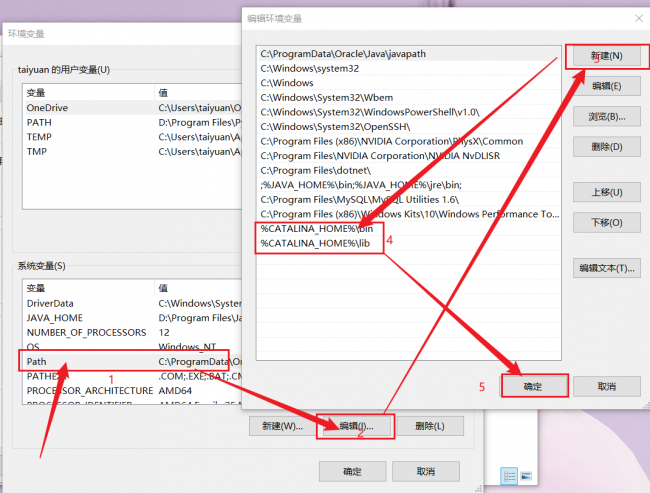Select TMP user variable row

[133, 151]
